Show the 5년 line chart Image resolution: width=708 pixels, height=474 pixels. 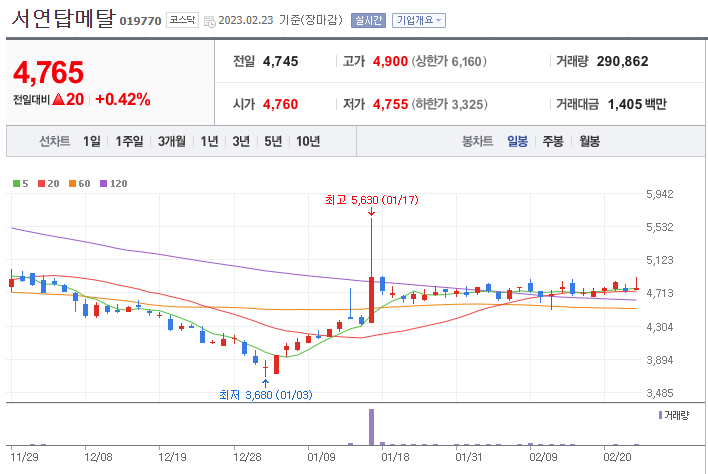[x=273, y=142]
